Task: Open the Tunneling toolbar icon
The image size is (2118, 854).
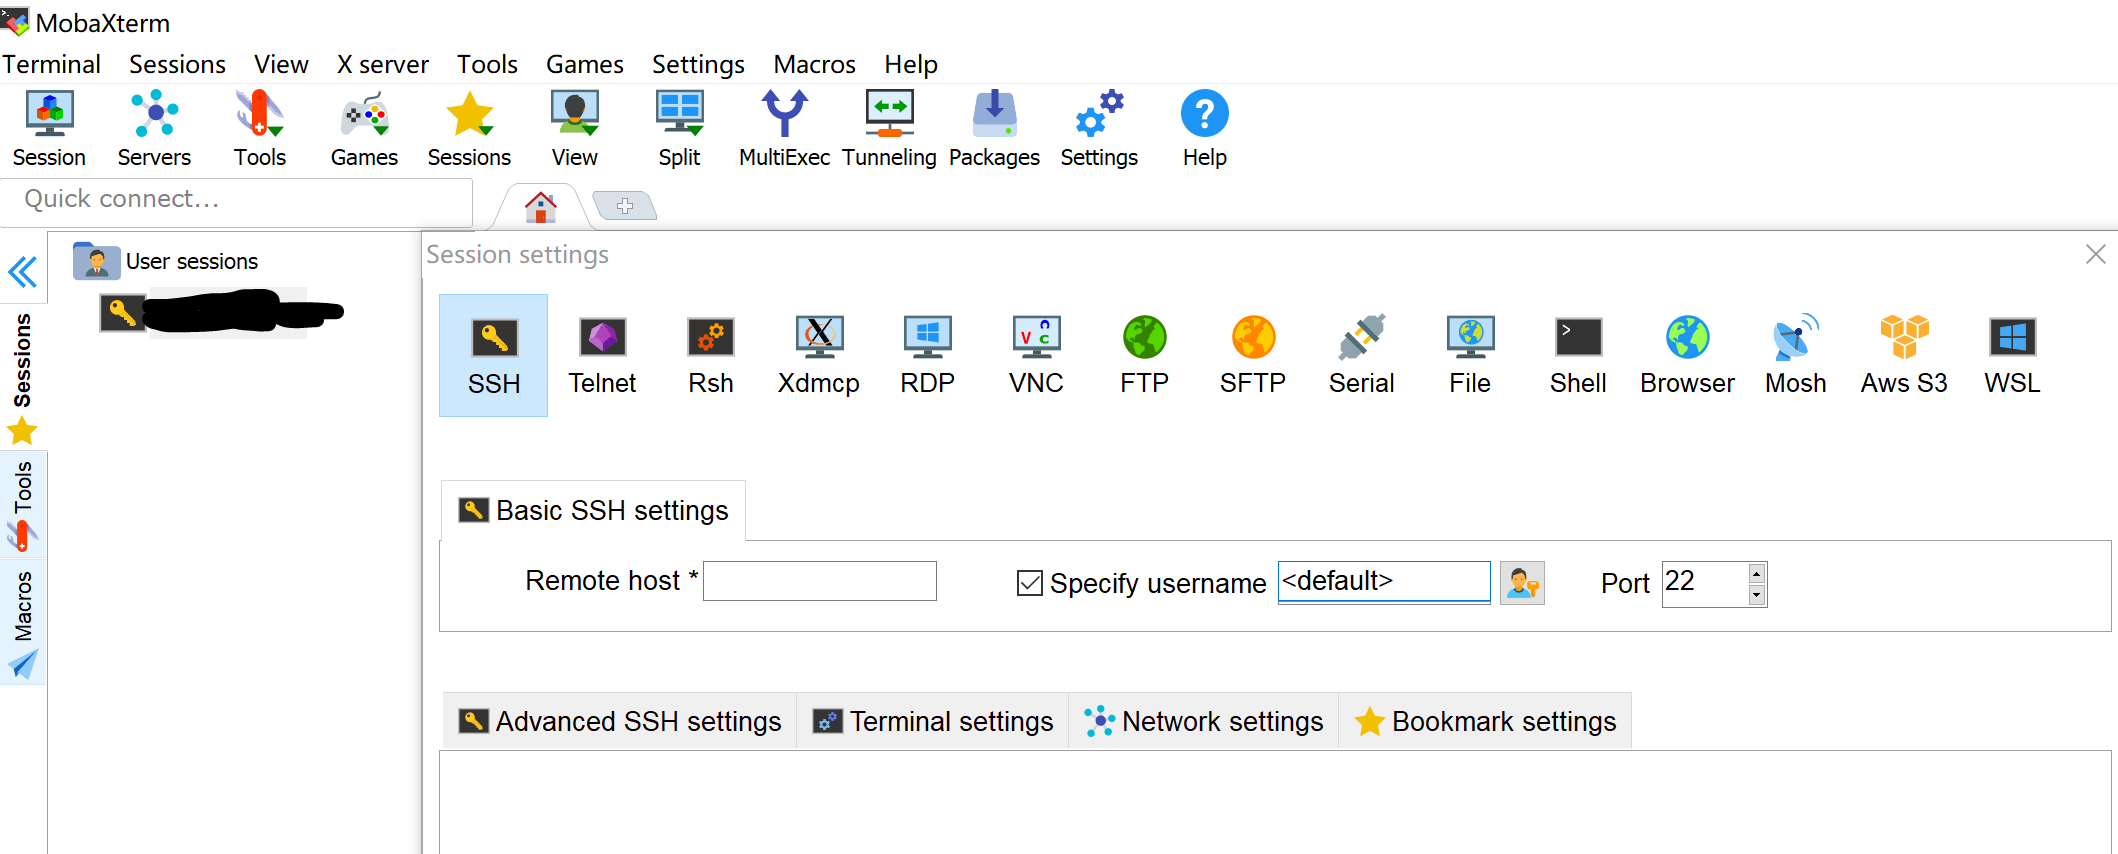Action: coord(889,129)
